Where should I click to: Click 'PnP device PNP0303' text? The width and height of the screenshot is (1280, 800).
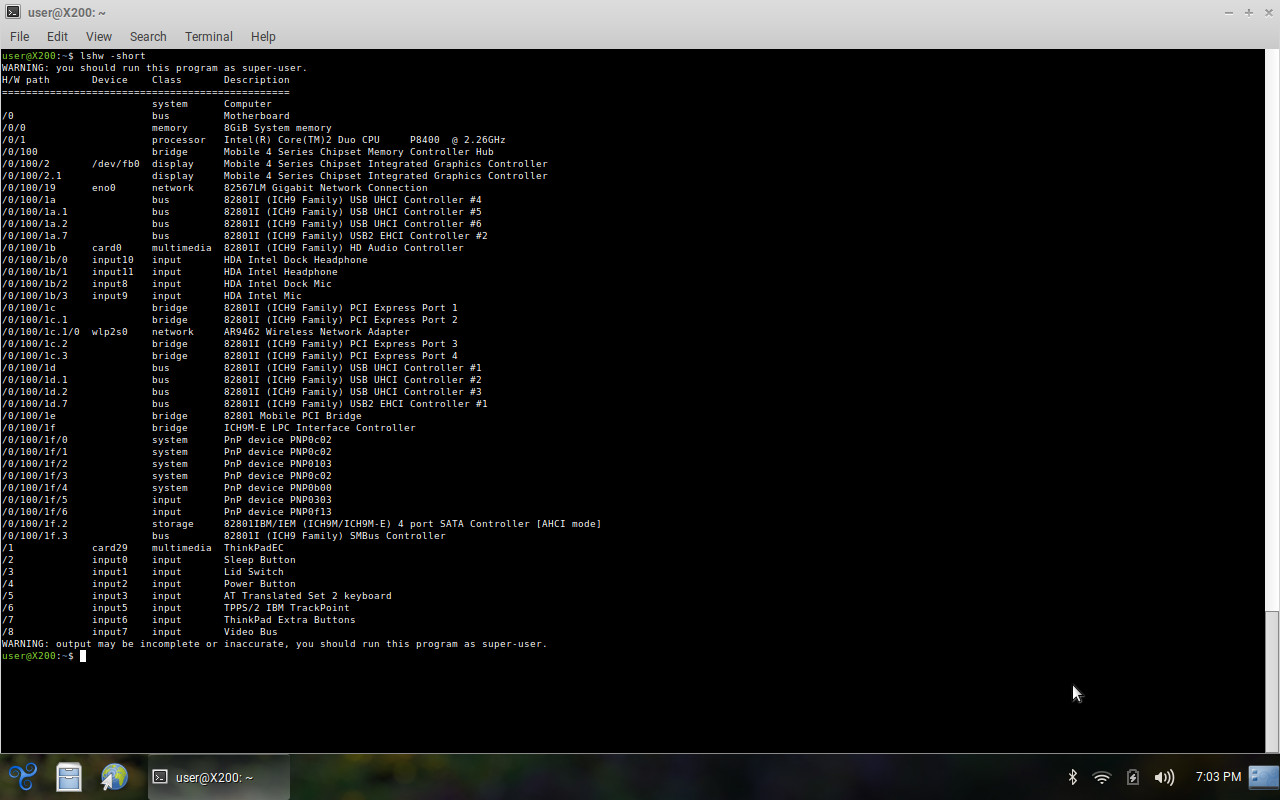click(x=278, y=500)
